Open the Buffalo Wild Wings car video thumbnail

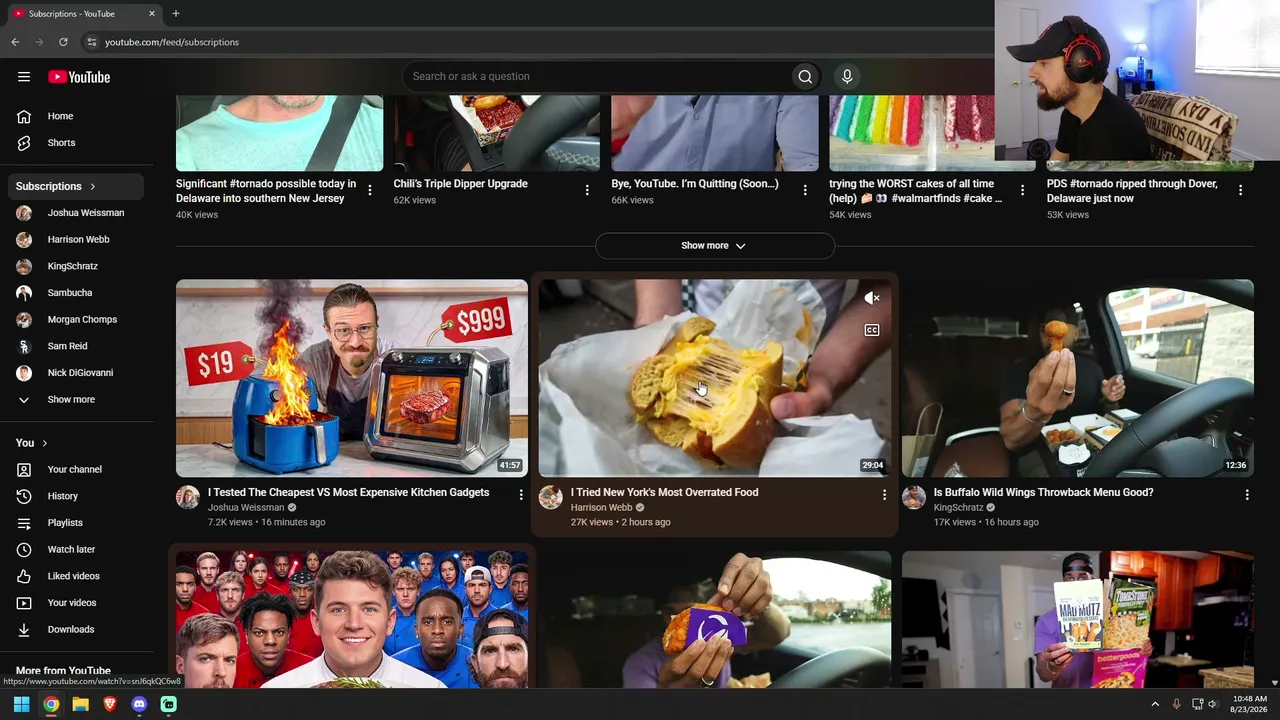tap(1078, 378)
